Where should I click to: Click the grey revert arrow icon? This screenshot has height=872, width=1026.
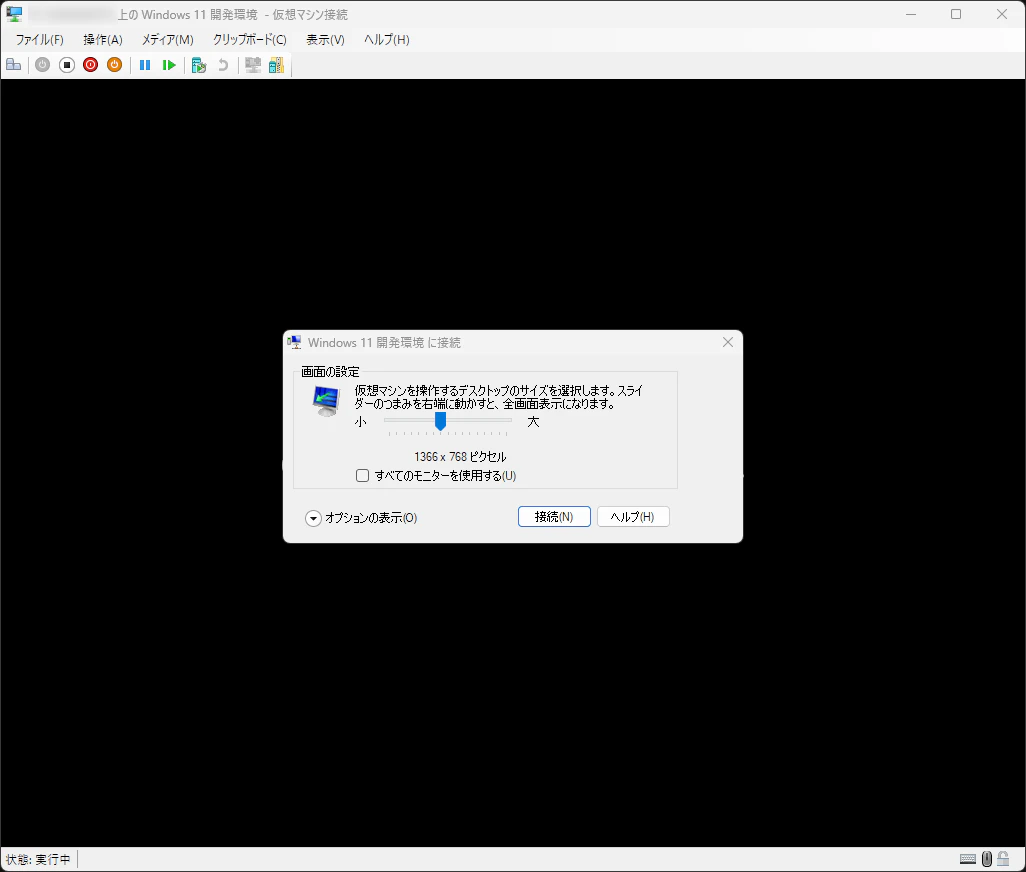(x=223, y=65)
